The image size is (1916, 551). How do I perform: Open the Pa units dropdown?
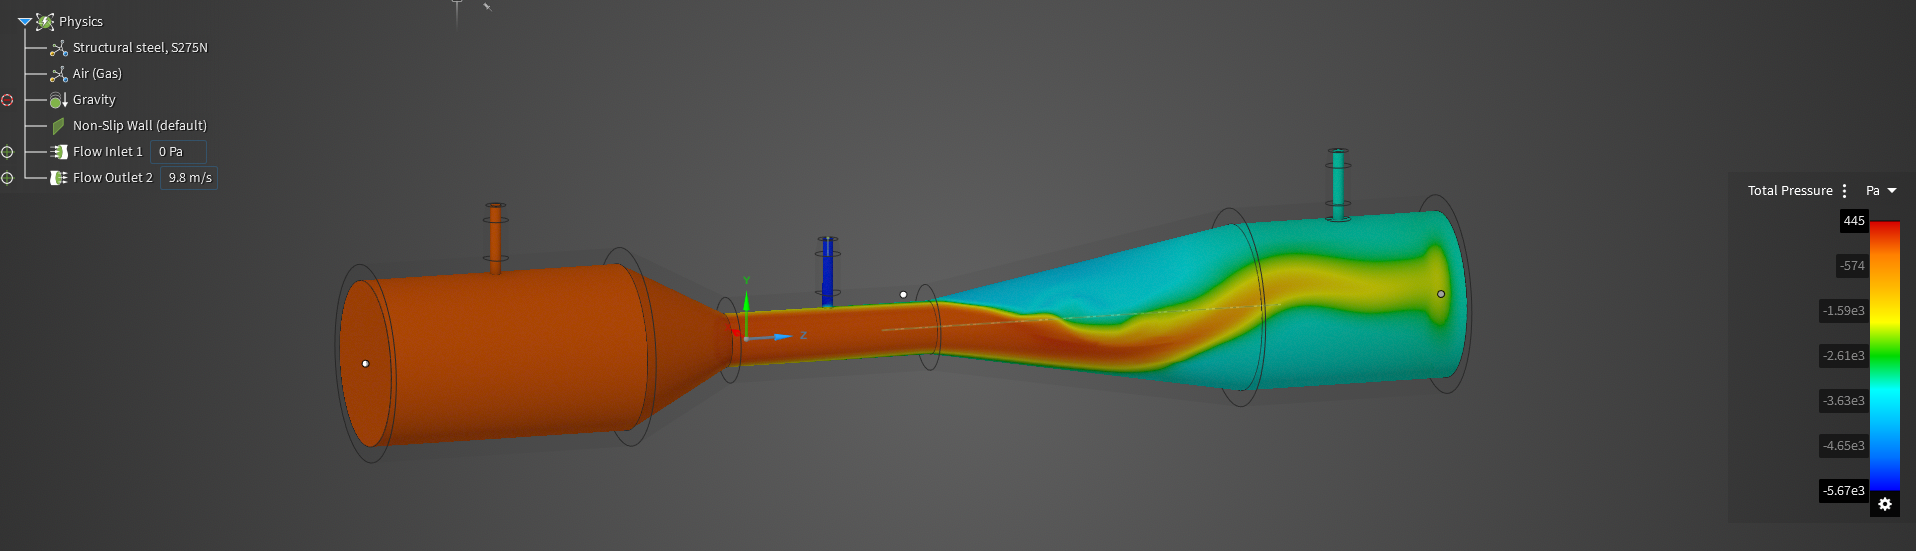(1881, 191)
